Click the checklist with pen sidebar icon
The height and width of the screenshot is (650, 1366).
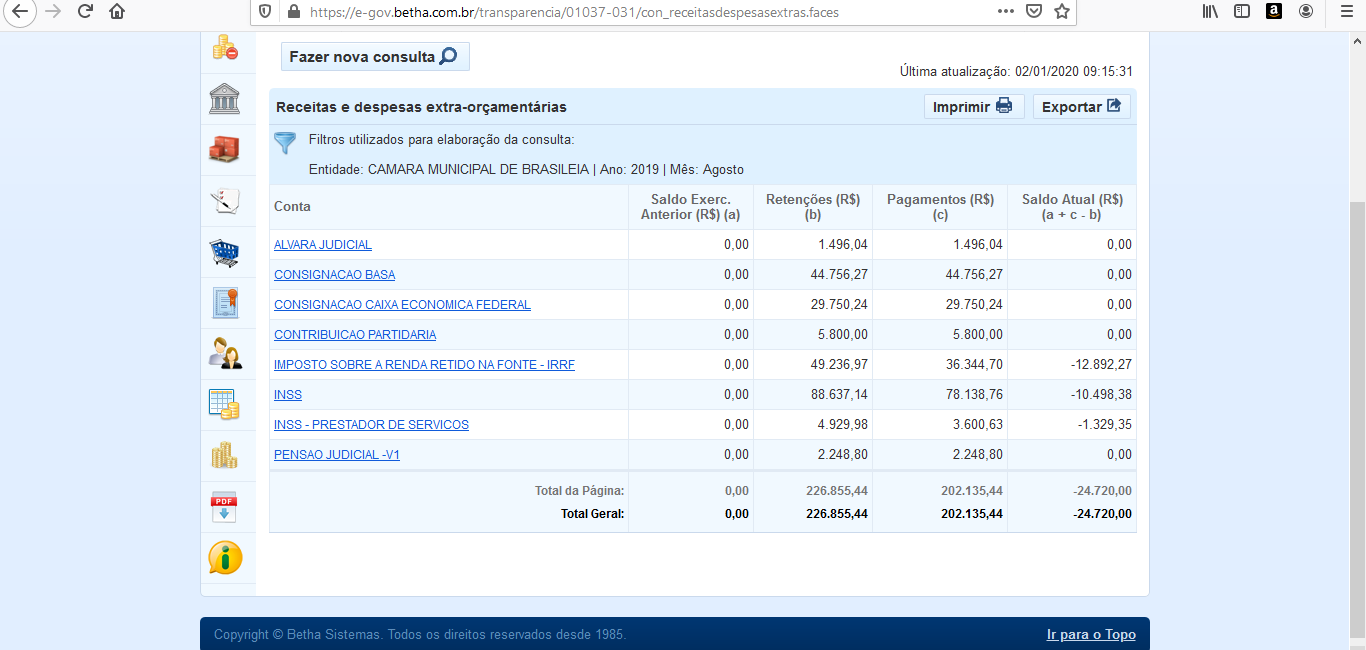(x=225, y=201)
